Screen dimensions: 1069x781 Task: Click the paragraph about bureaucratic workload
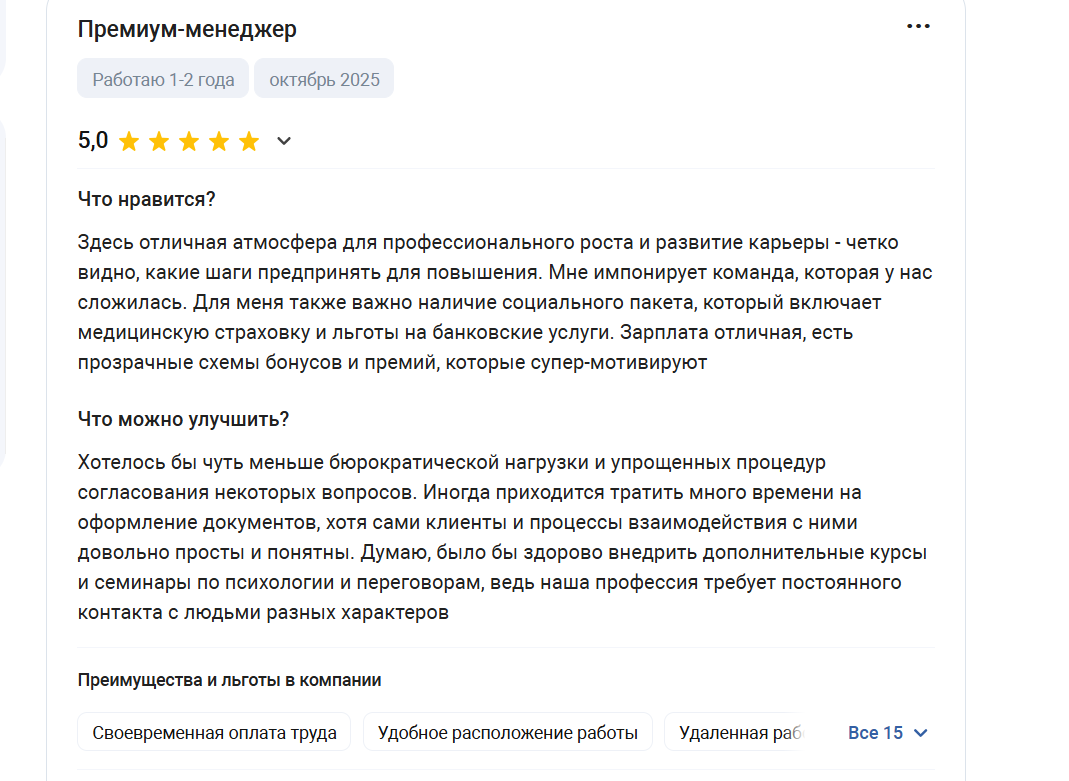(x=500, y=537)
